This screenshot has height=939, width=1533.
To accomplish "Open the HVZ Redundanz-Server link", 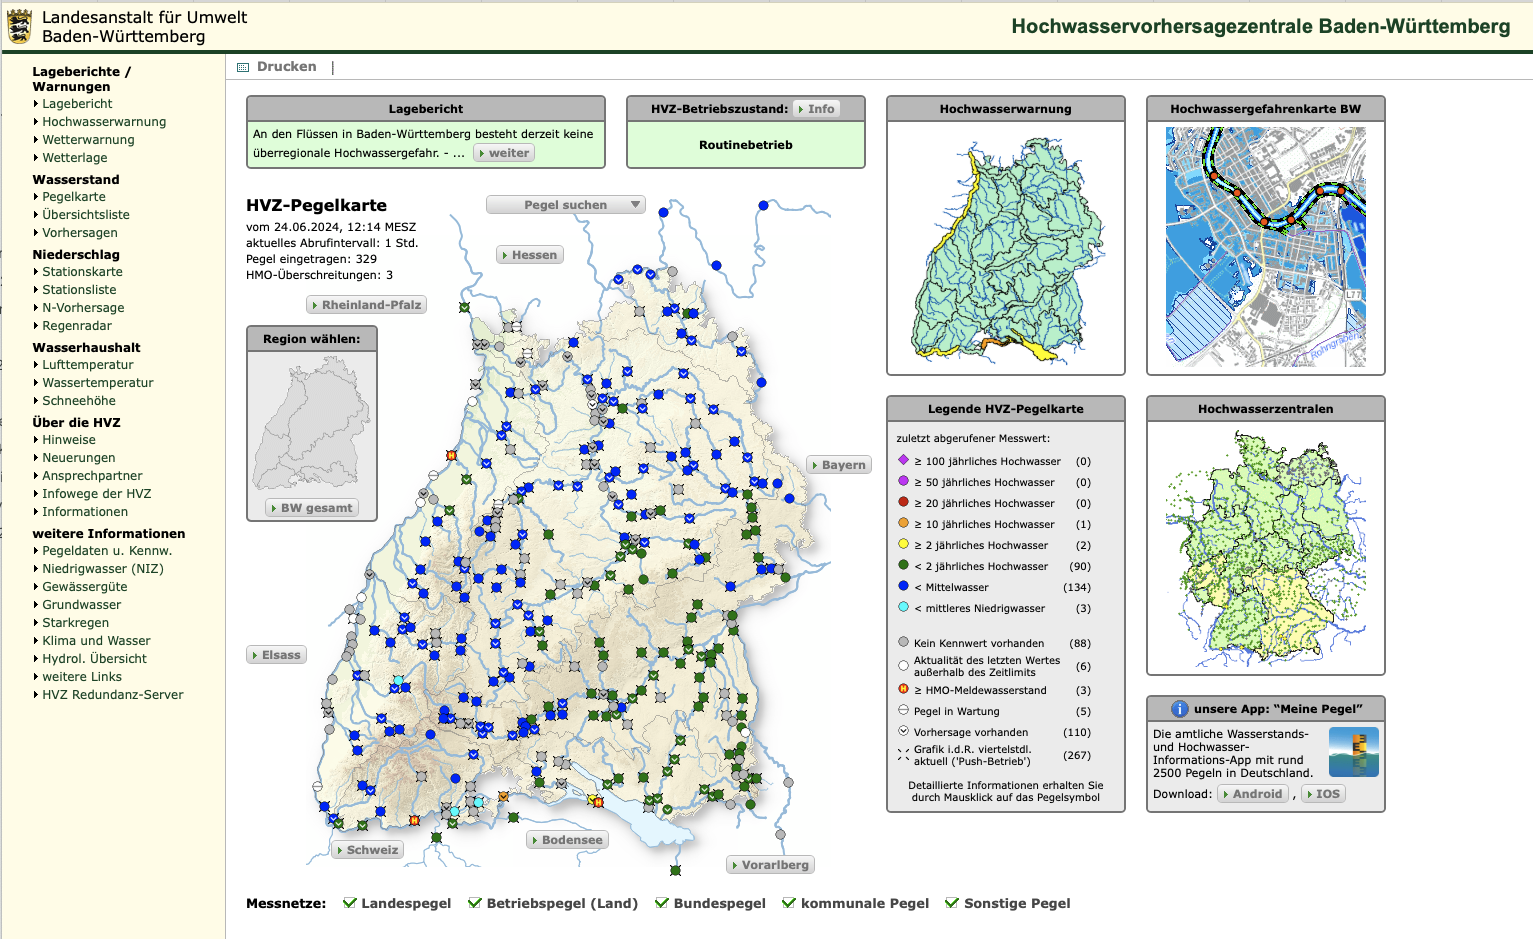I will coord(112,695).
